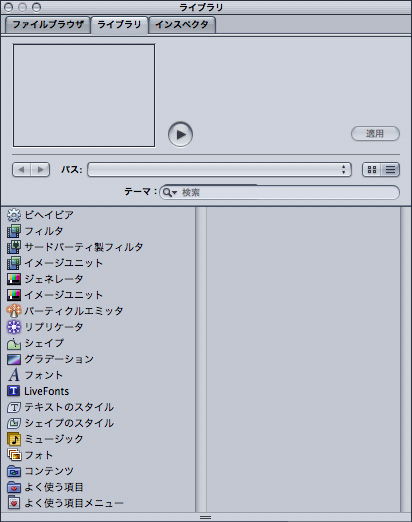This screenshot has width=412, height=522.
Task: Open the フォント letter A icon
Action: point(14,375)
